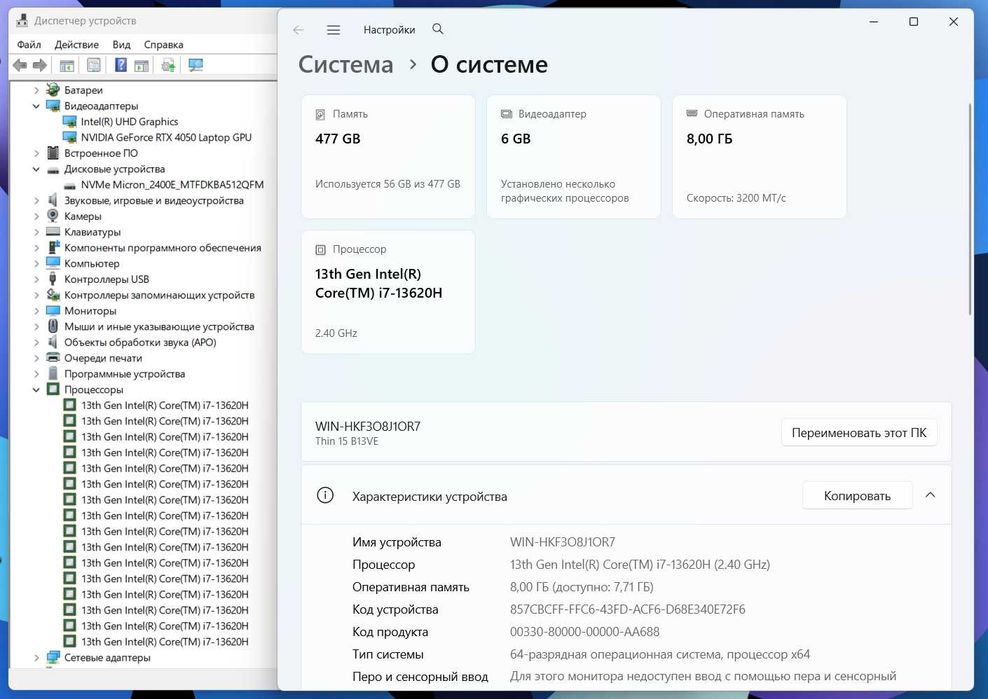Click the info icon beside Характеристики устройства
This screenshot has width=988, height=699.
[x=325, y=495]
